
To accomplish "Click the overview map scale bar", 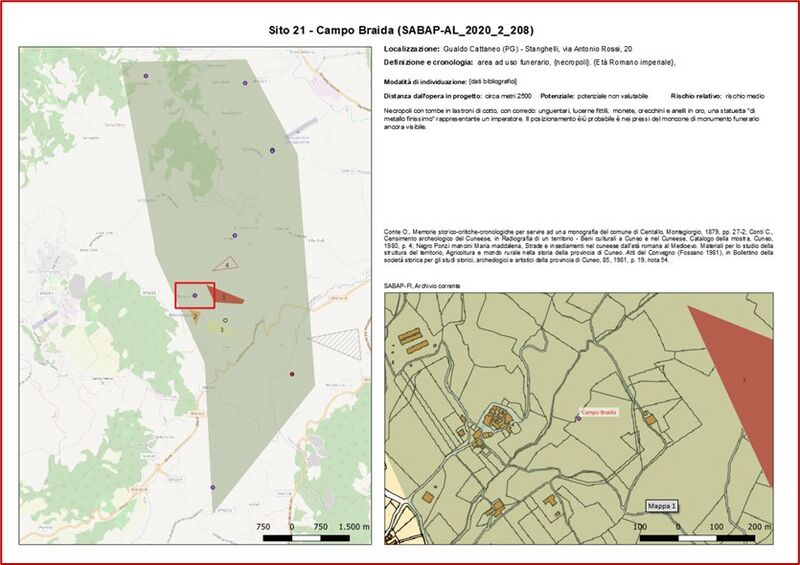I will pyautogui.click(x=316, y=537).
